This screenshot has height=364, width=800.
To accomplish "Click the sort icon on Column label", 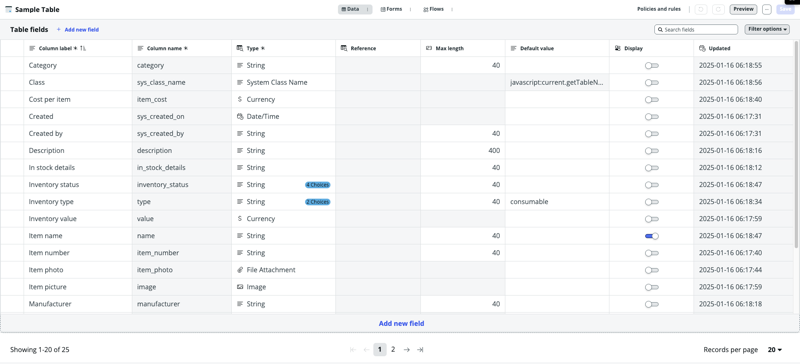I will (84, 48).
